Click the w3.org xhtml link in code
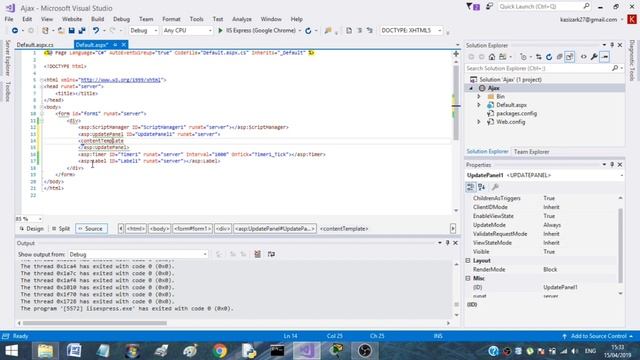 pos(121,80)
